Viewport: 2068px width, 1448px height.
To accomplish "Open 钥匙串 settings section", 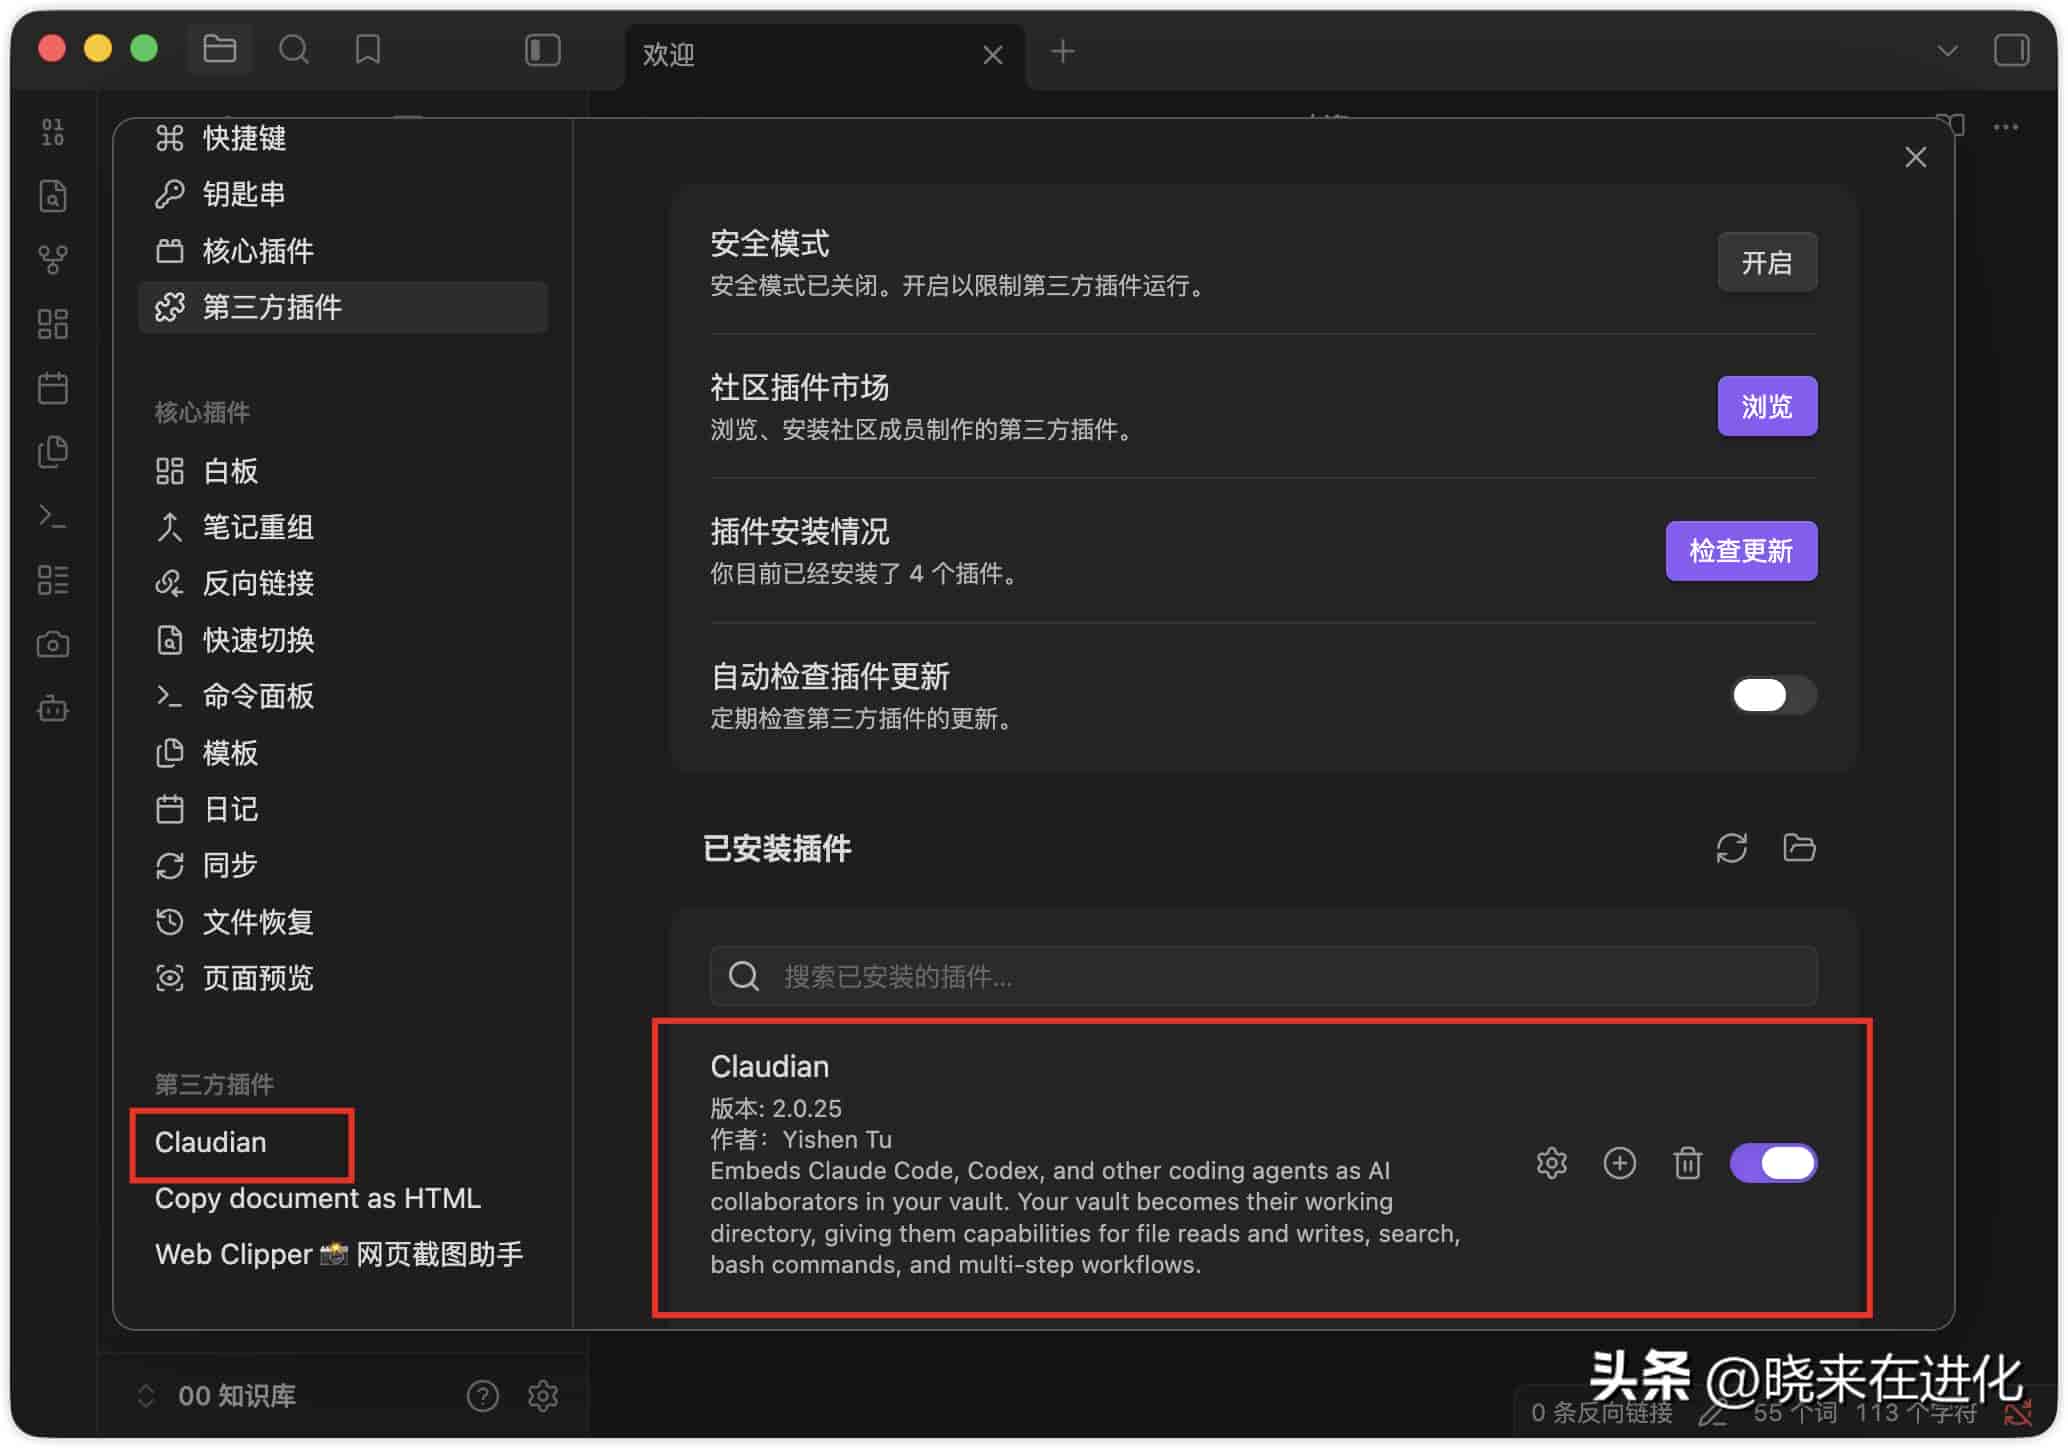I will [x=343, y=194].
